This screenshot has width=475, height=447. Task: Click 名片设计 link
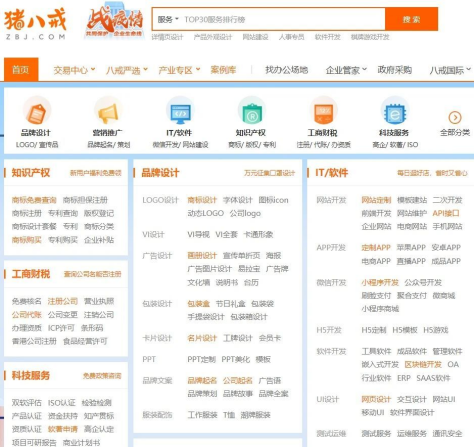[x=202, y=338]
